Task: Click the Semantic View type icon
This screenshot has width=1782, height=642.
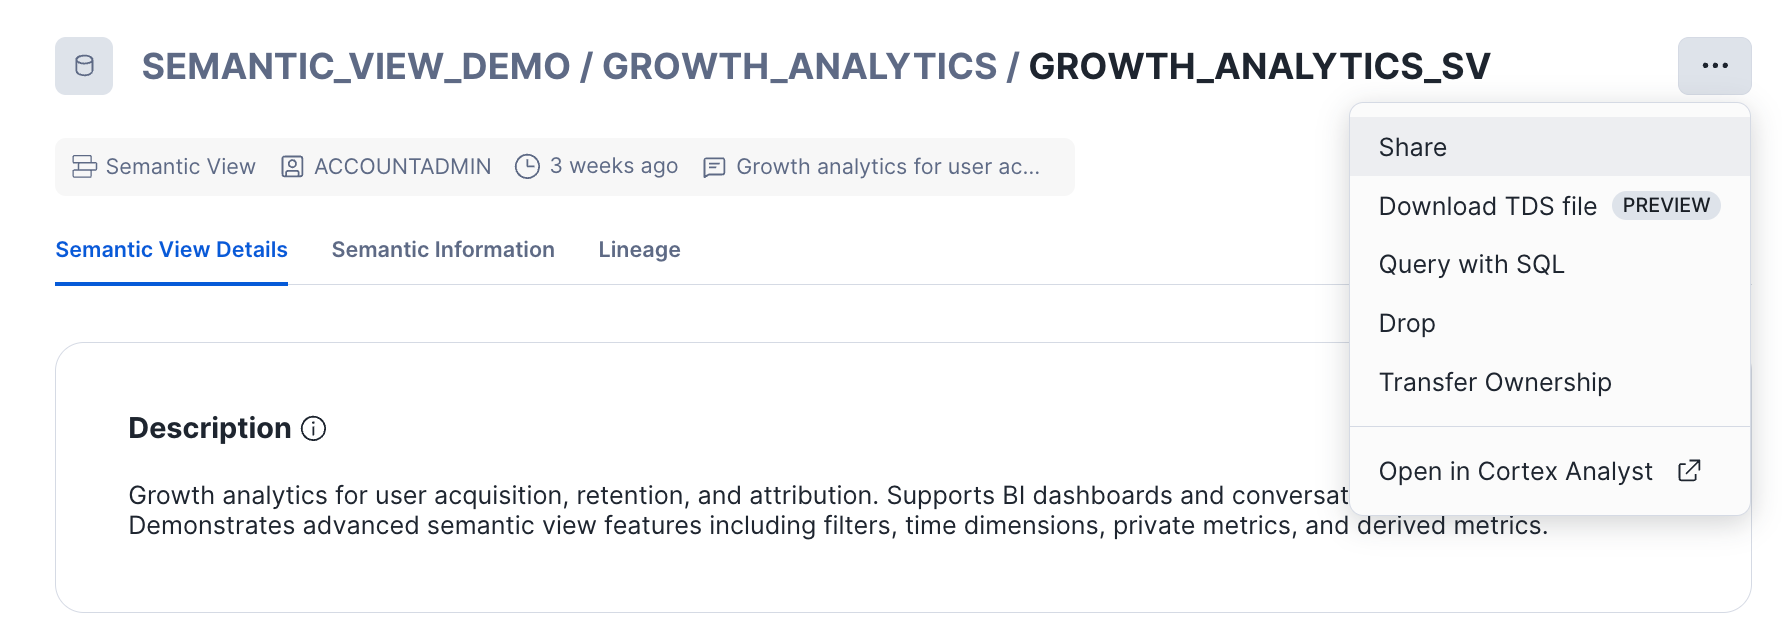Action: point(84,167)
